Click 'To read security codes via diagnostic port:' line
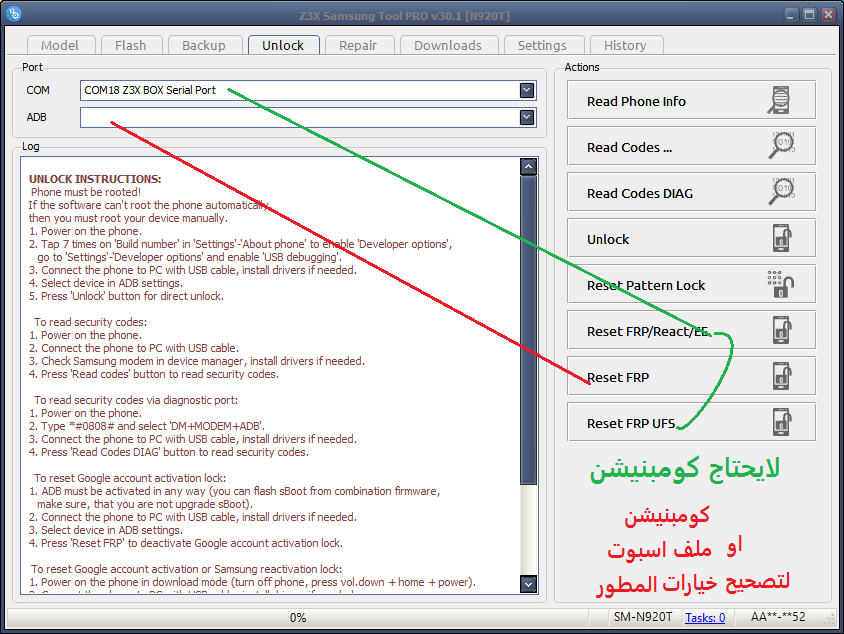The width and height of the screenshot is (844, 634). (x=136, y=400)
